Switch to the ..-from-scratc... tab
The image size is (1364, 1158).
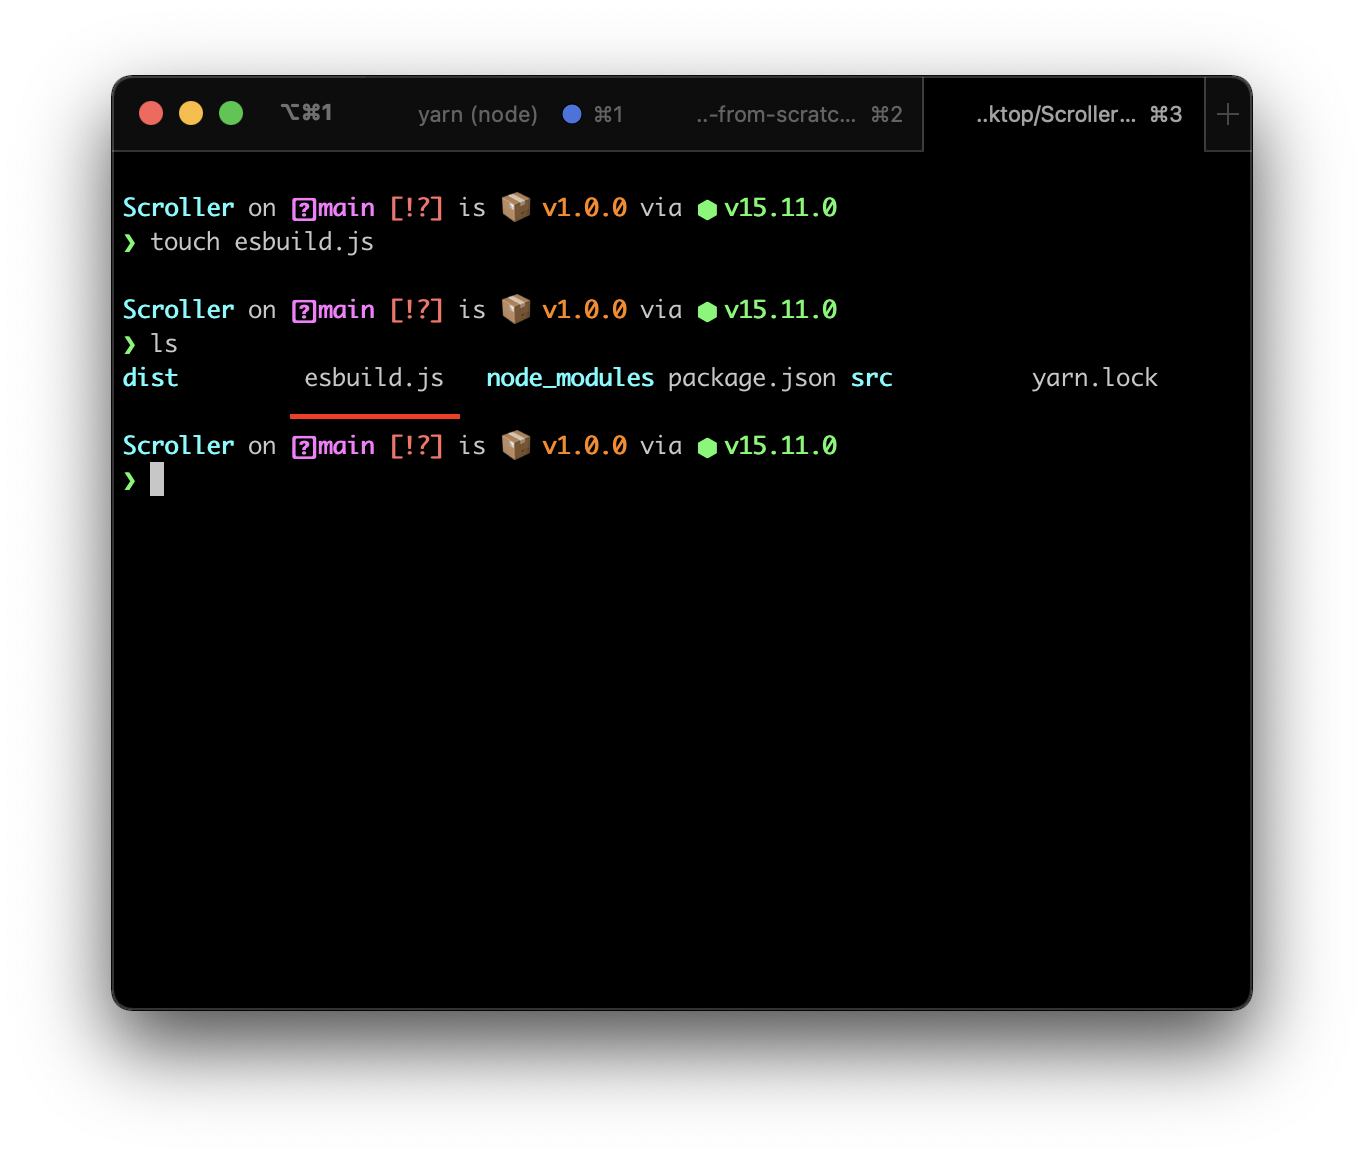coord(777,114)
